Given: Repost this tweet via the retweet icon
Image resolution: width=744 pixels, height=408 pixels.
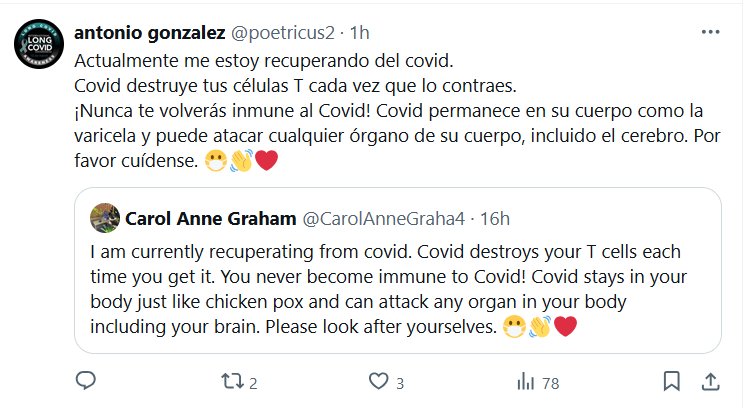Looking at the screenshot, I should tap(231, 381).
